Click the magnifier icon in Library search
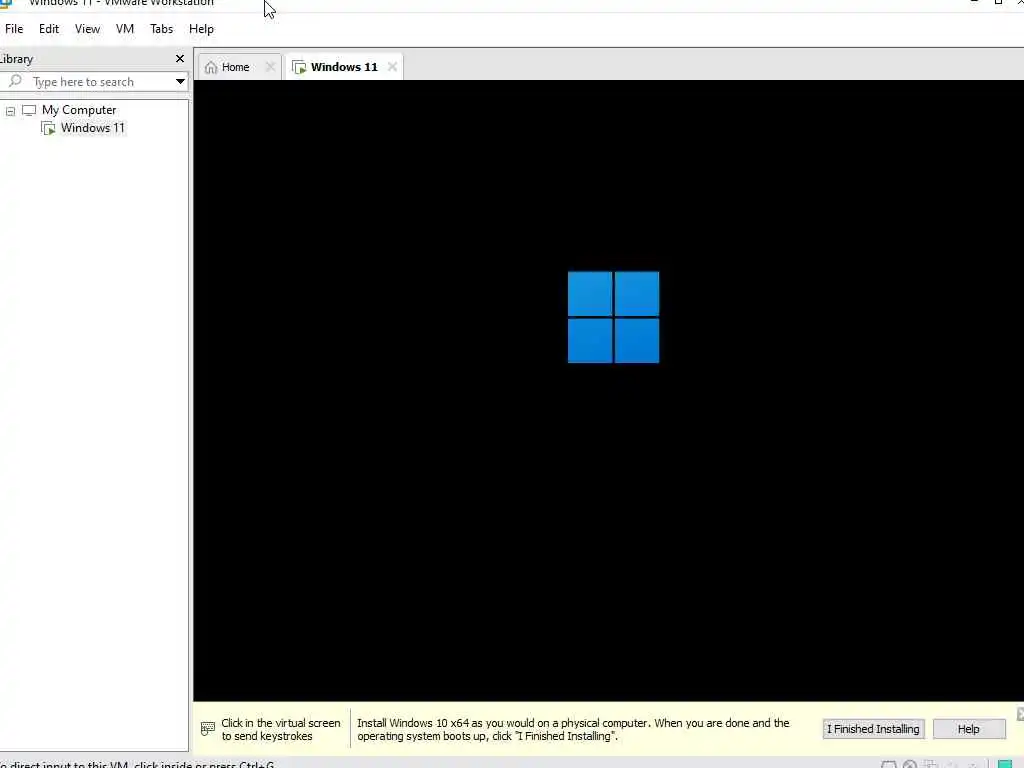1024x768 pixels. click(16, 81)
